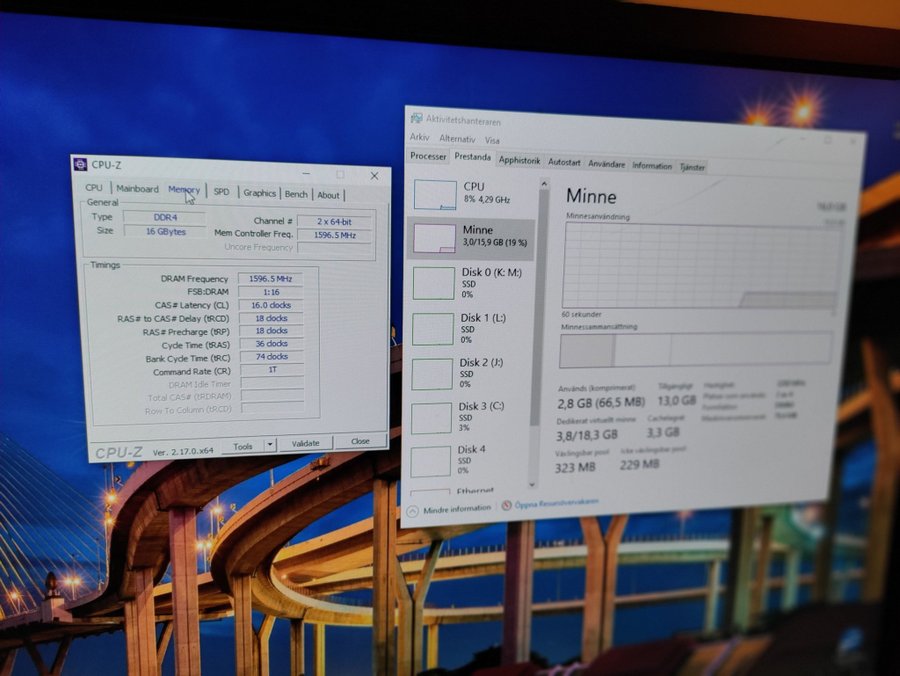
Task: Select the Minne memory graph item
Action: tap(470, 237)
